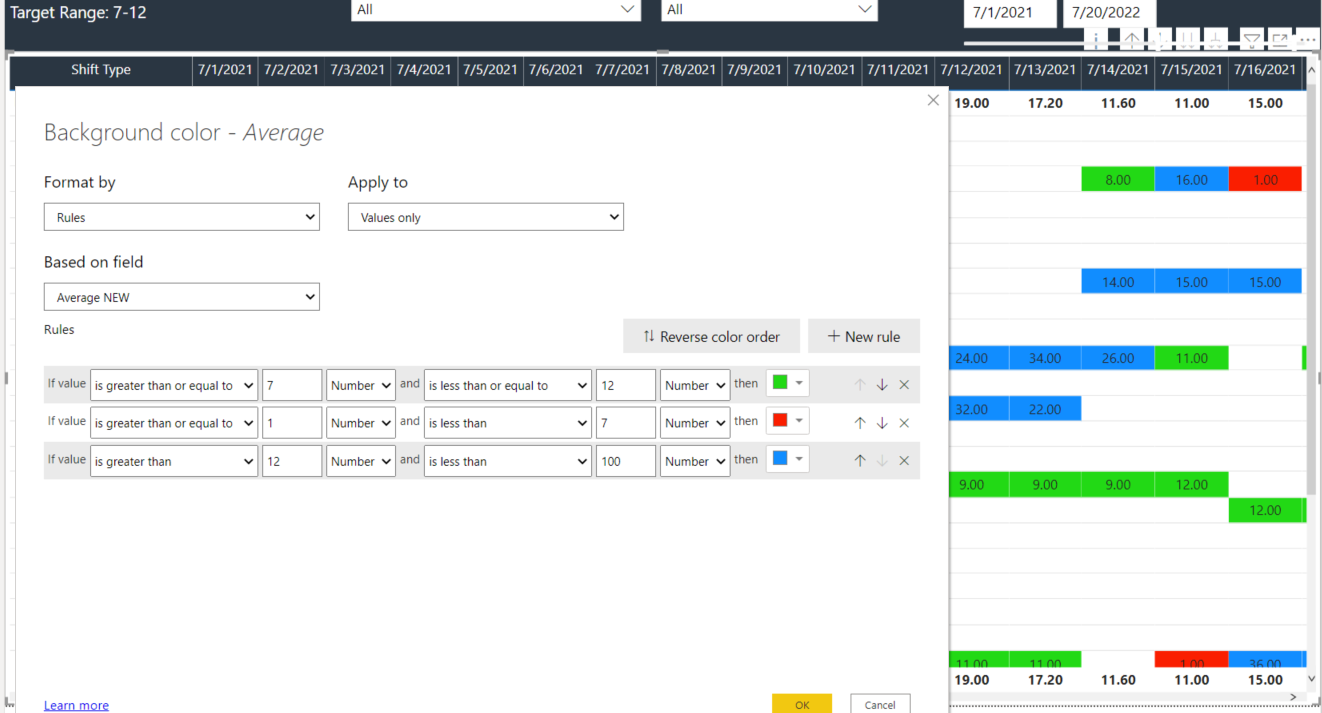Delete the first rule (7 to 12)
This screenshot has height=713, width=1322.
[904, 385]
